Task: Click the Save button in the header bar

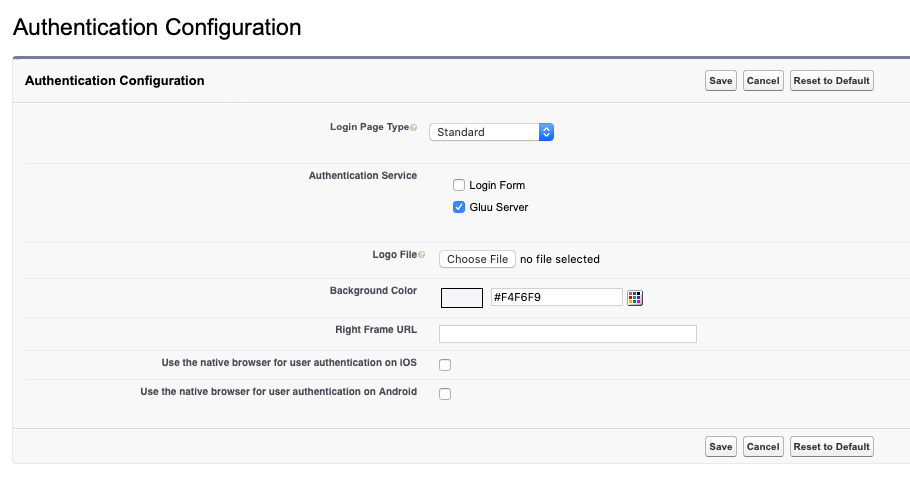Action: 720,81
